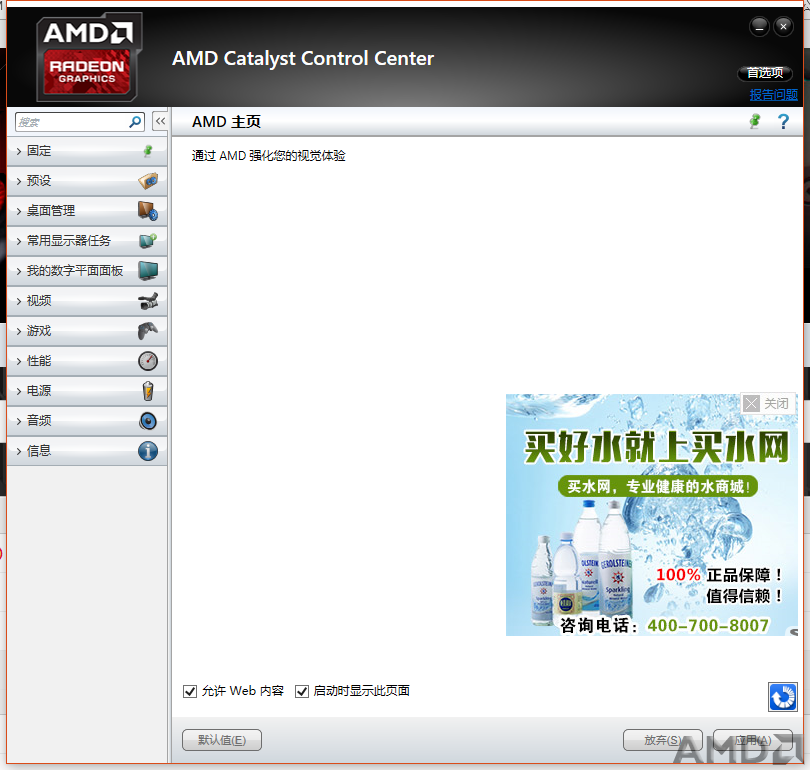
Task: Expand the 性能 section arrow
Action: pos(19,361)
